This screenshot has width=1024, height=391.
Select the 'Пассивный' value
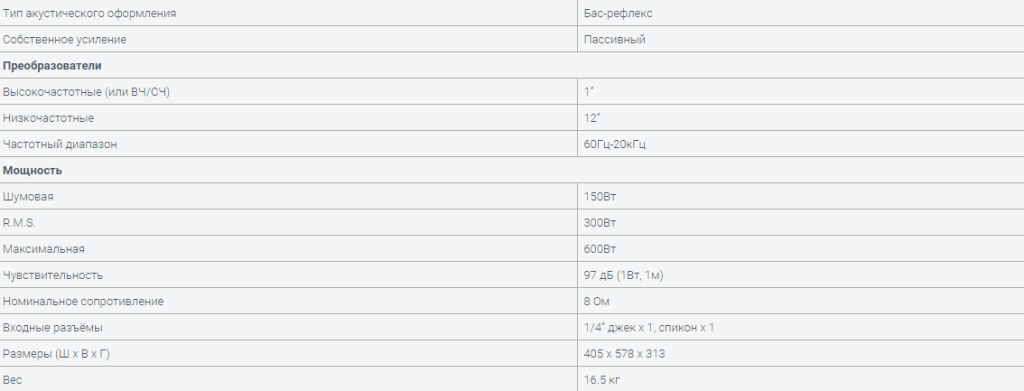[615, 39]
